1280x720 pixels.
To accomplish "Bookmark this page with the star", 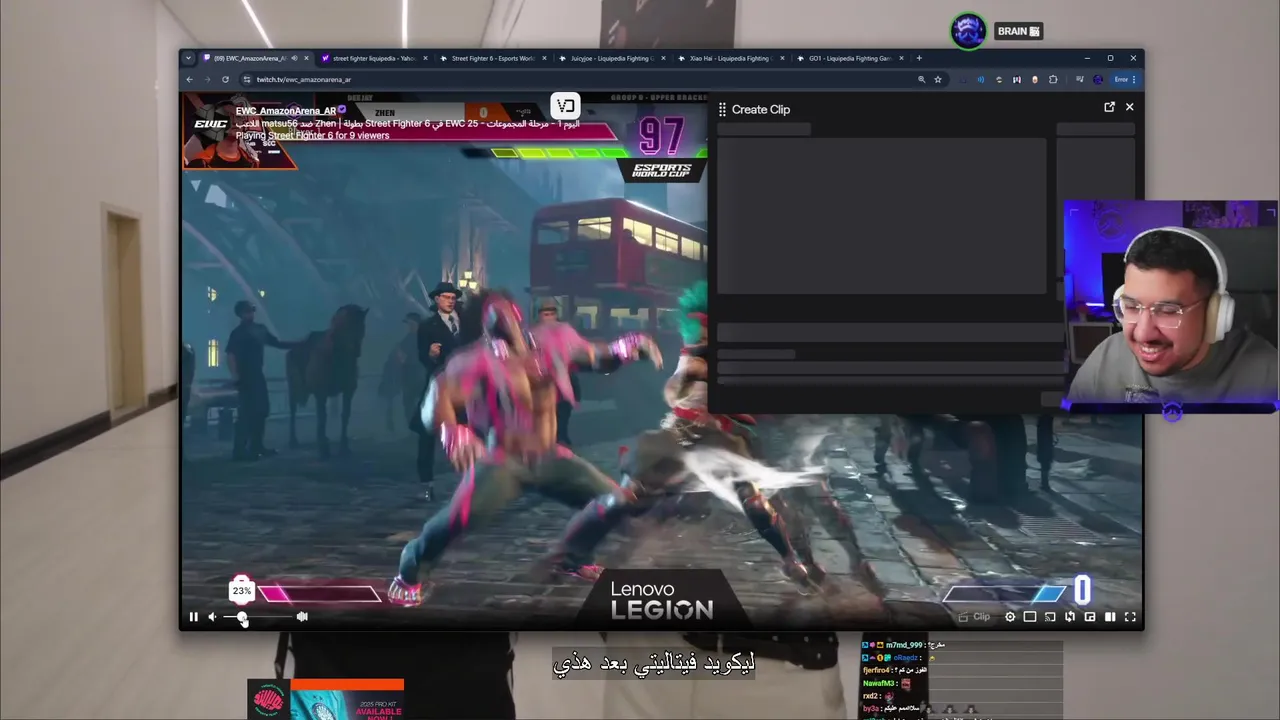I will click(938, 79).
